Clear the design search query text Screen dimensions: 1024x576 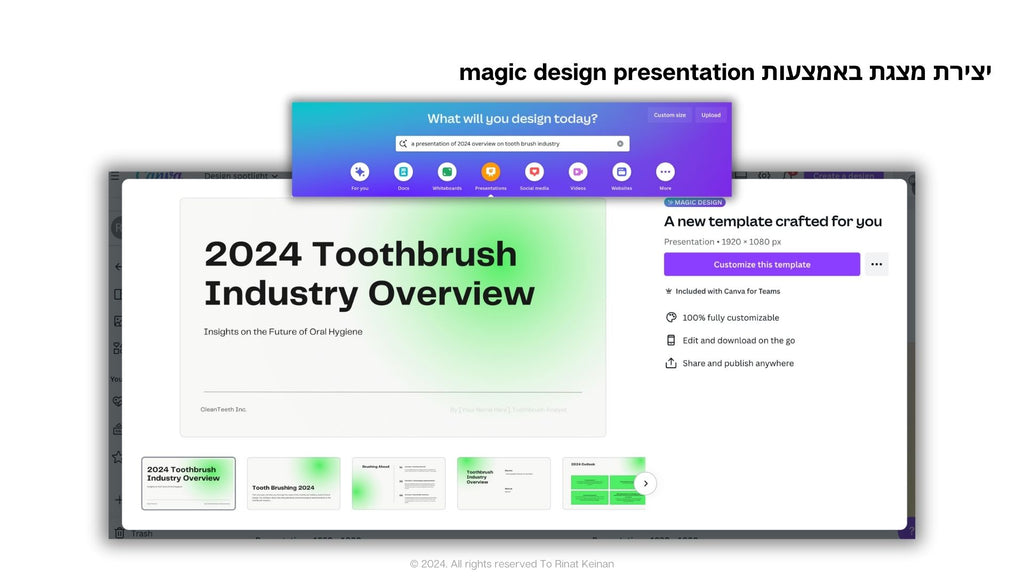[620, 144]
